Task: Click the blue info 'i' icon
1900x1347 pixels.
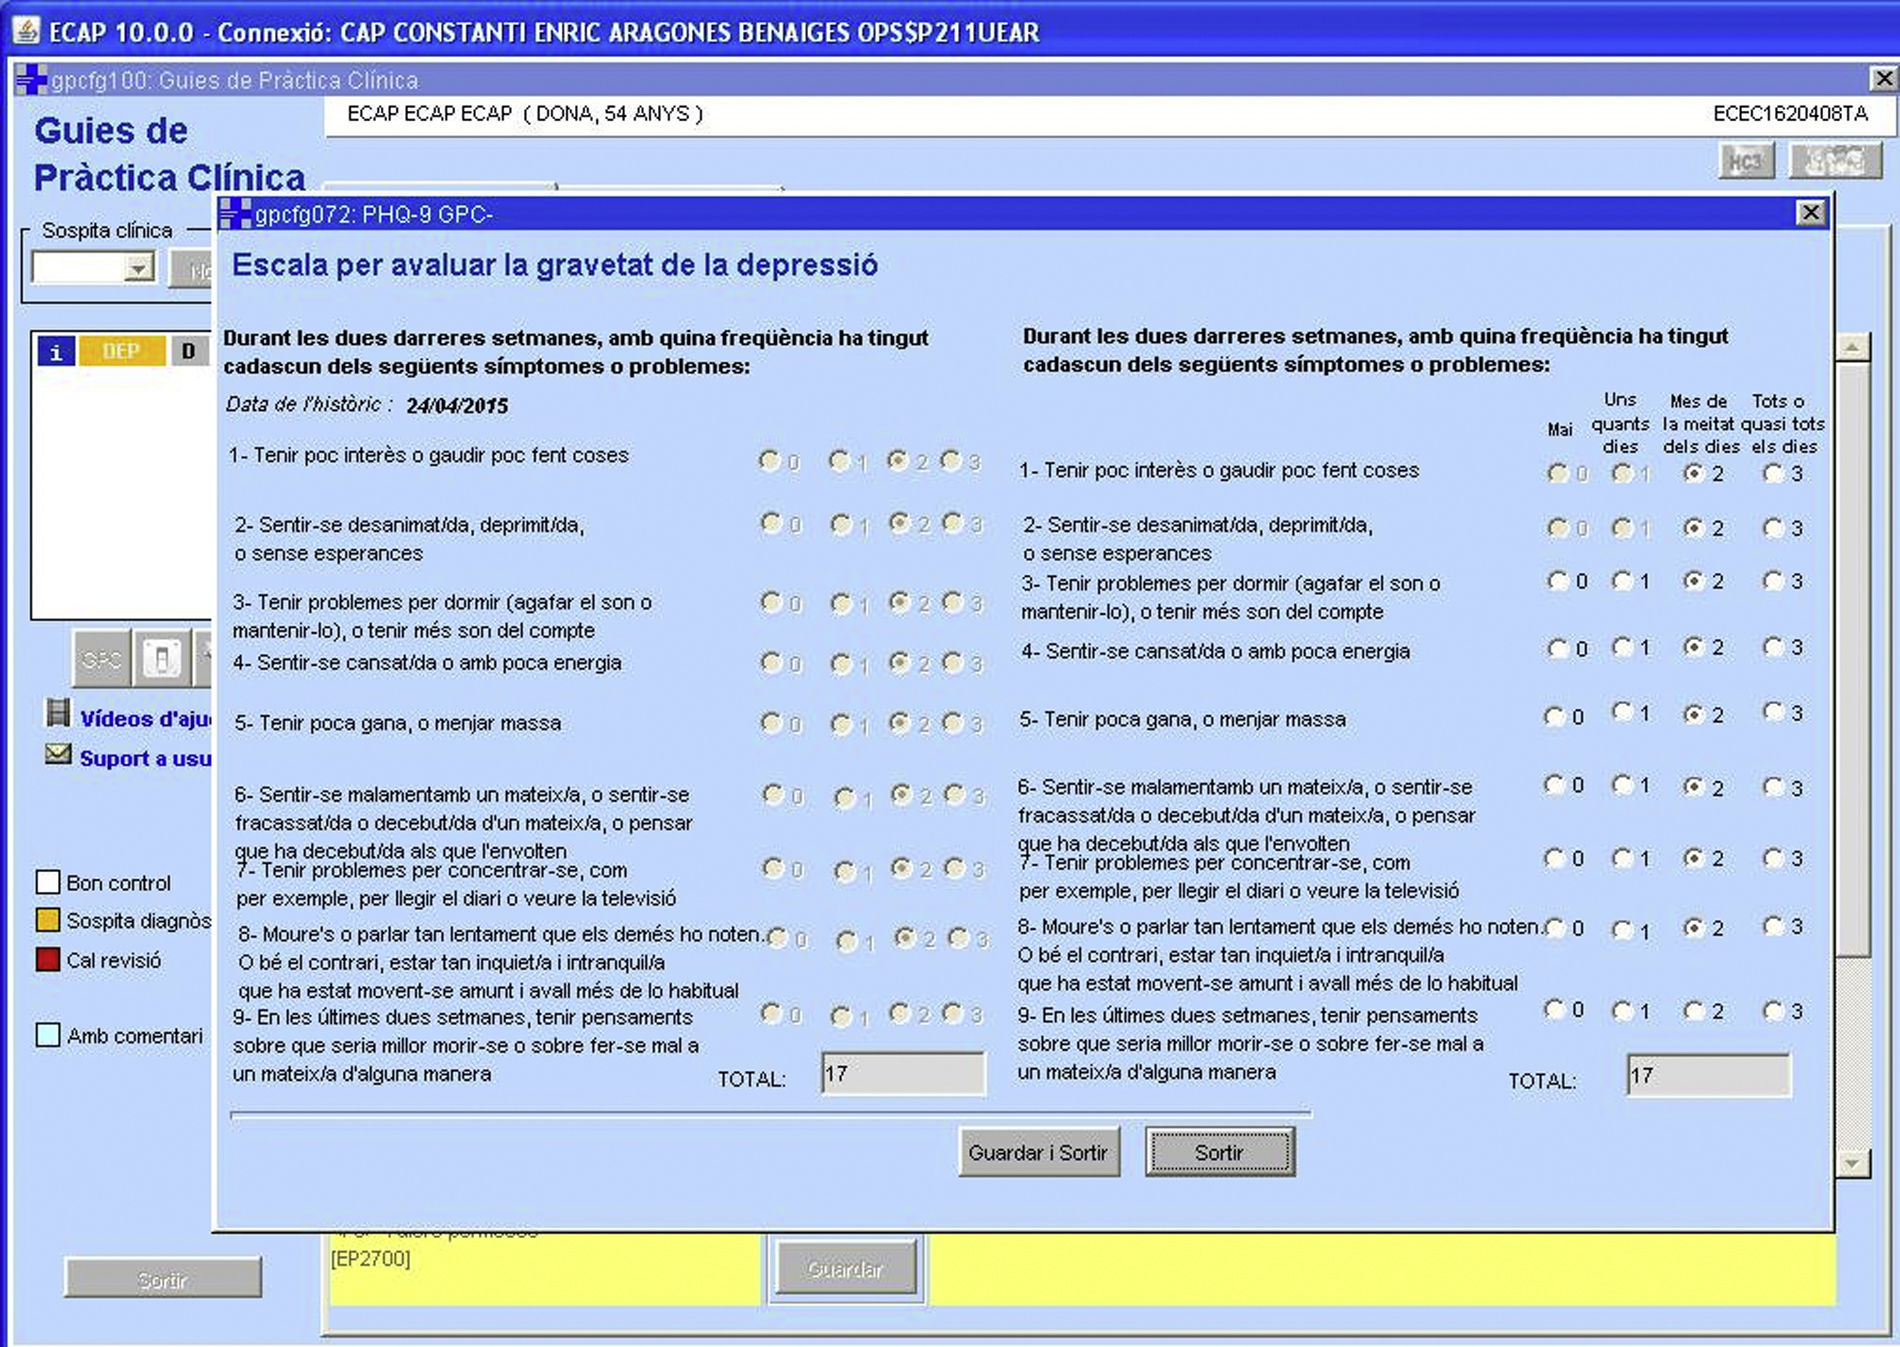Action: pos(56,351)
